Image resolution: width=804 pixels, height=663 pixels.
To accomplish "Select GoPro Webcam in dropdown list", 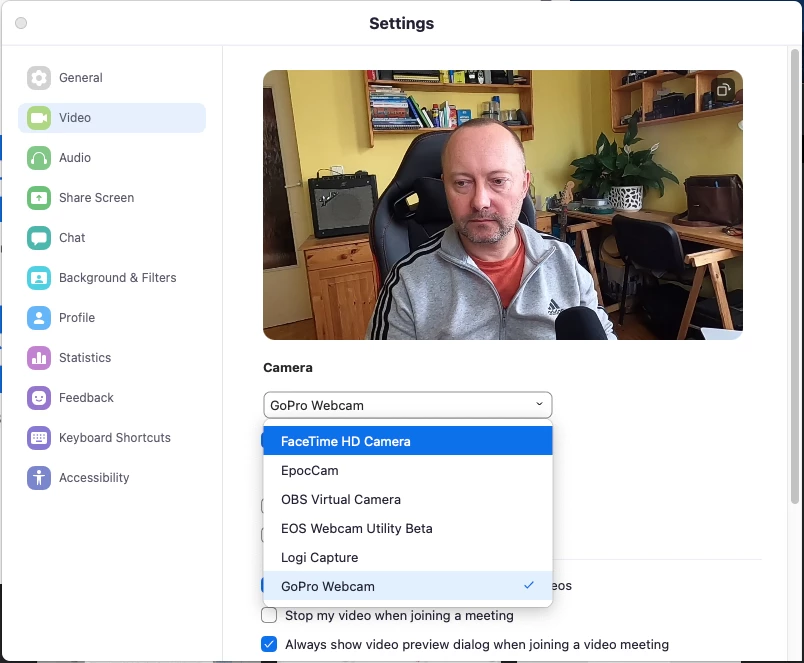I will 408,586.
